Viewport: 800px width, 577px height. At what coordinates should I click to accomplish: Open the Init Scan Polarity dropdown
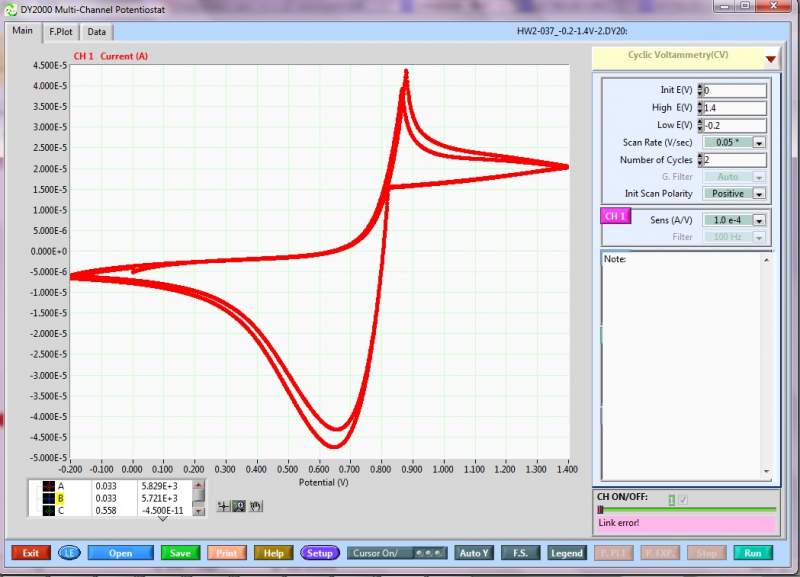coord(759,194)
